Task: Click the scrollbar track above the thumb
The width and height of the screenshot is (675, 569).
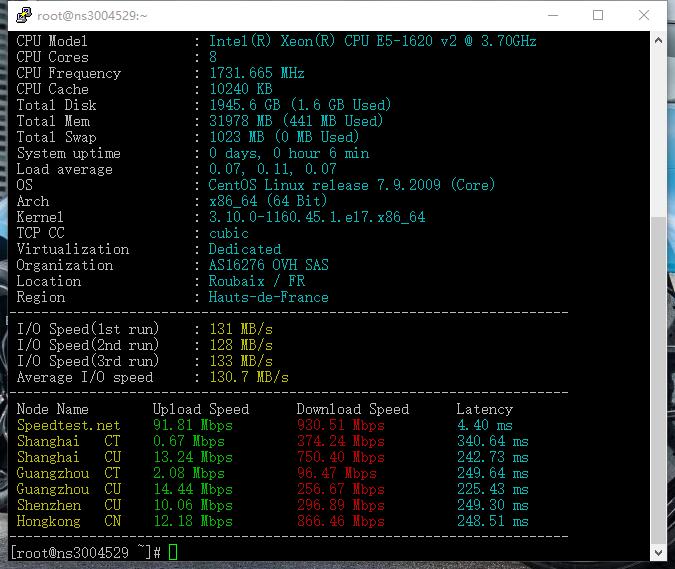Action: [658, 130]
